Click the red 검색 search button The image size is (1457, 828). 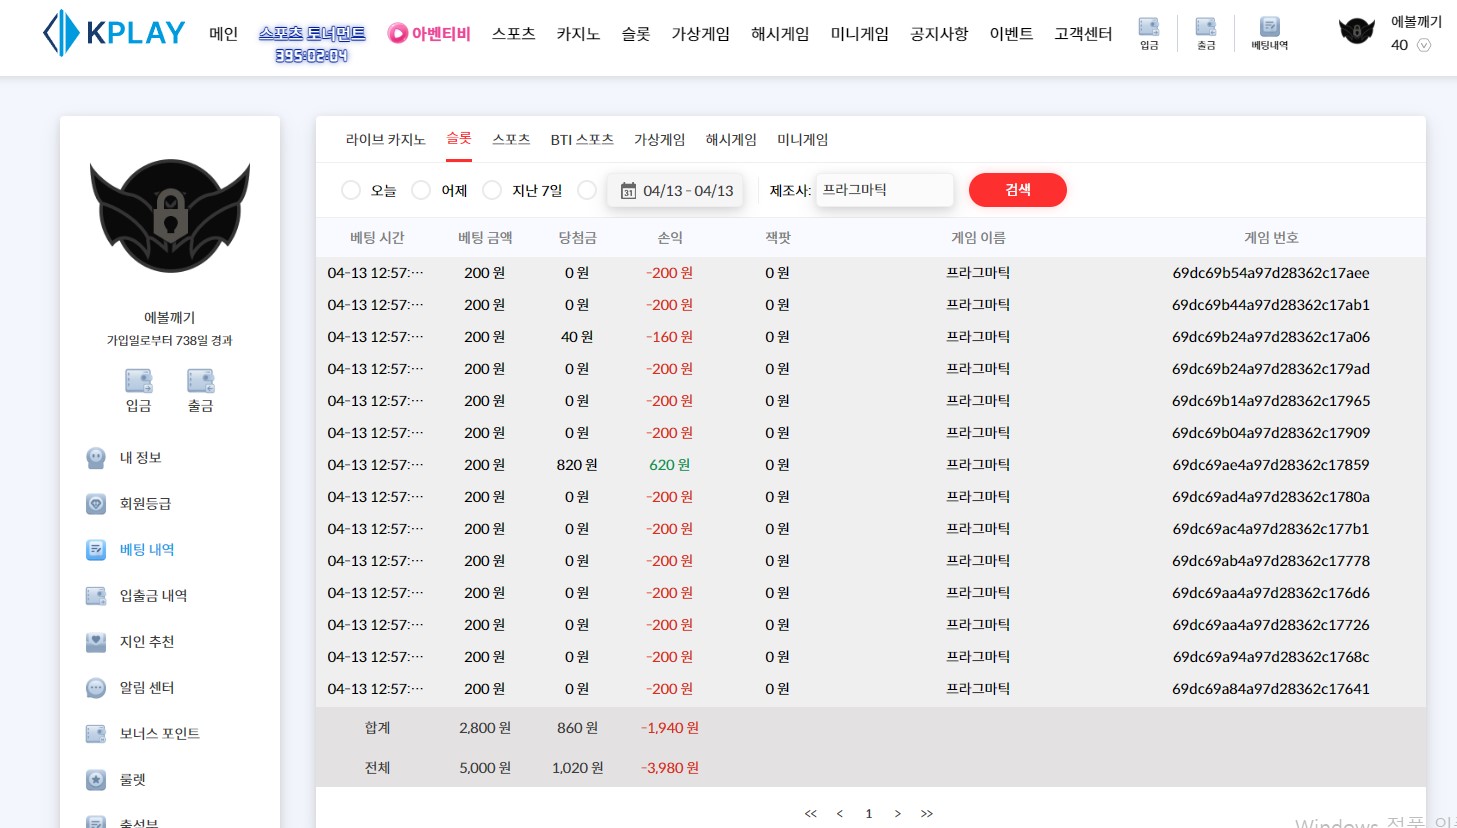1017,190
